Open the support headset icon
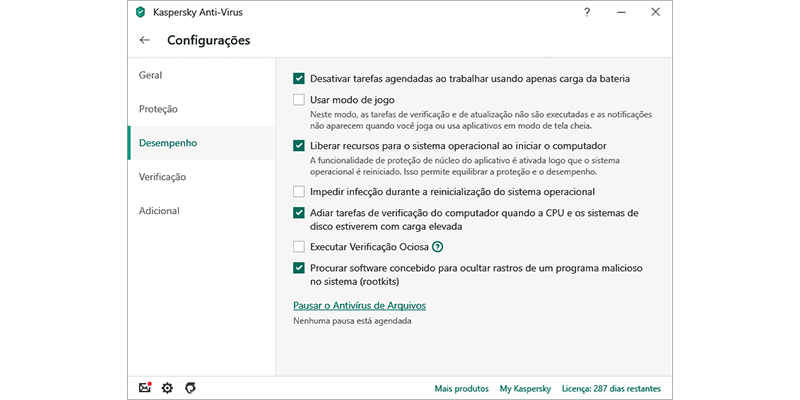 190,388
